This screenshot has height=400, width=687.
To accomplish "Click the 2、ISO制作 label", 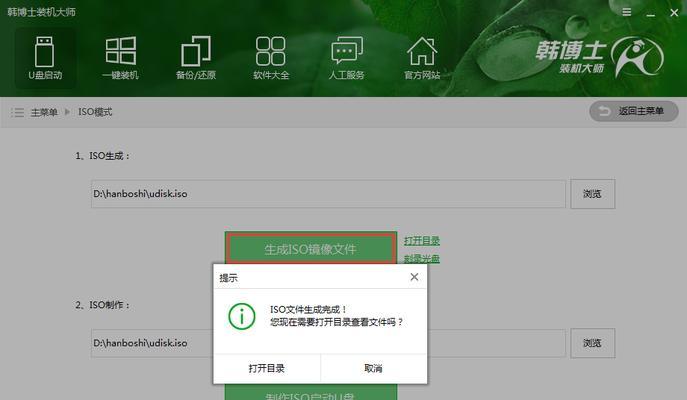I will [x=103, y=305].
